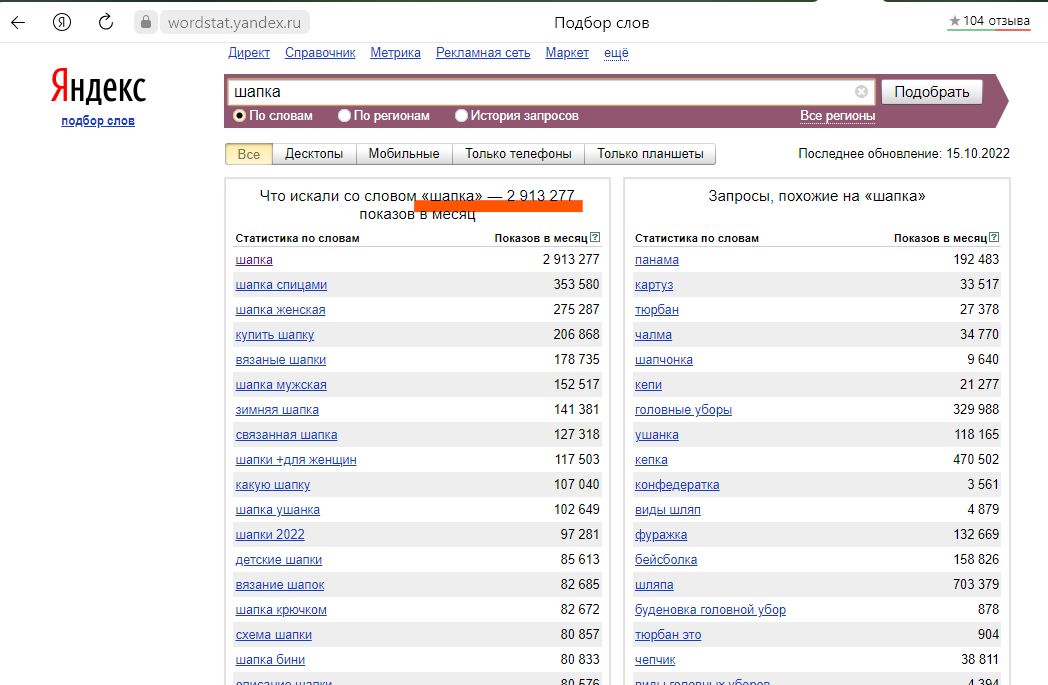Open the 'Справочник' top link

(320, 53)
